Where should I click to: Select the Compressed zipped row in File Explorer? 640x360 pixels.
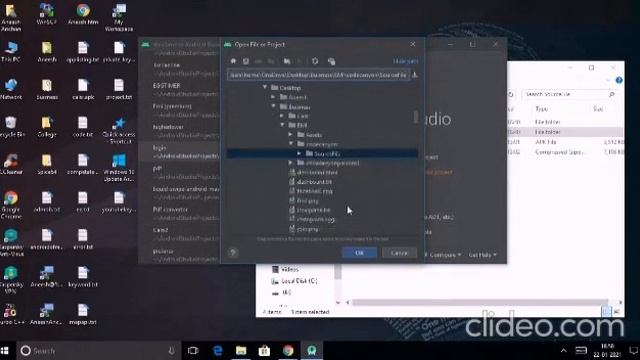pyautogui.click(x=565, y=152)
